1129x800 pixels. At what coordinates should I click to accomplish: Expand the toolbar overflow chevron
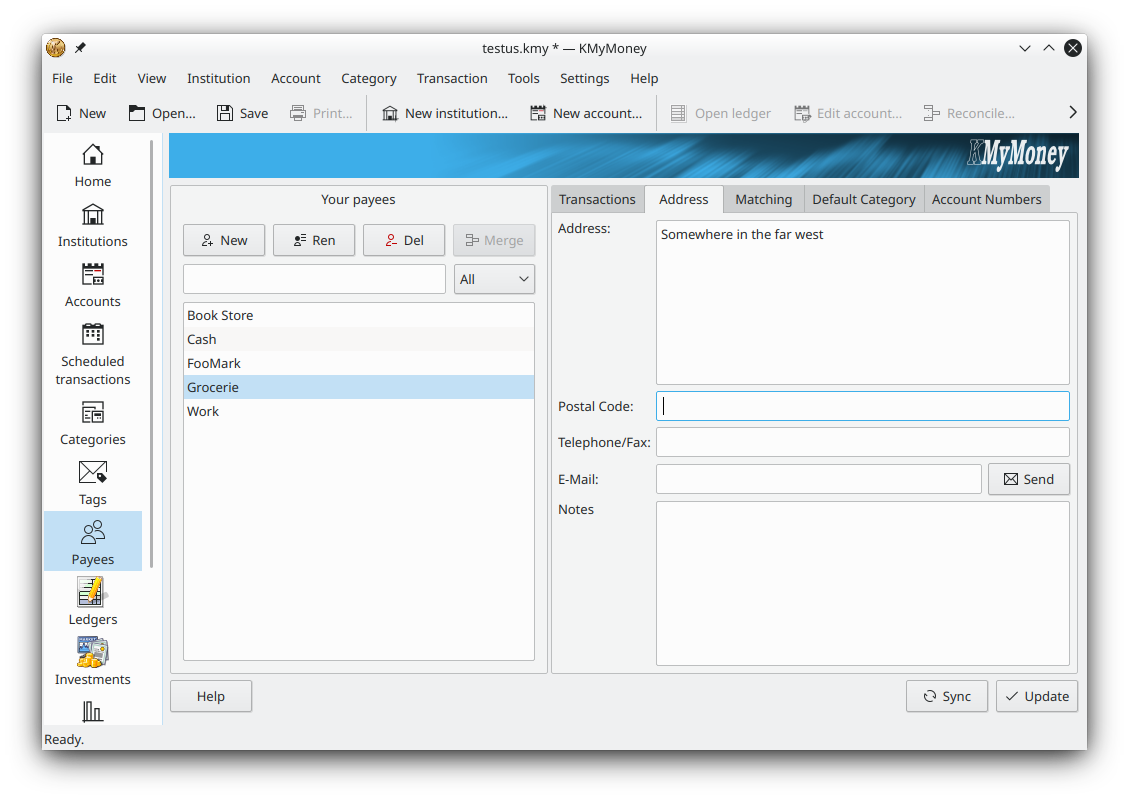pyautogui.click(x=1072, y=113)
